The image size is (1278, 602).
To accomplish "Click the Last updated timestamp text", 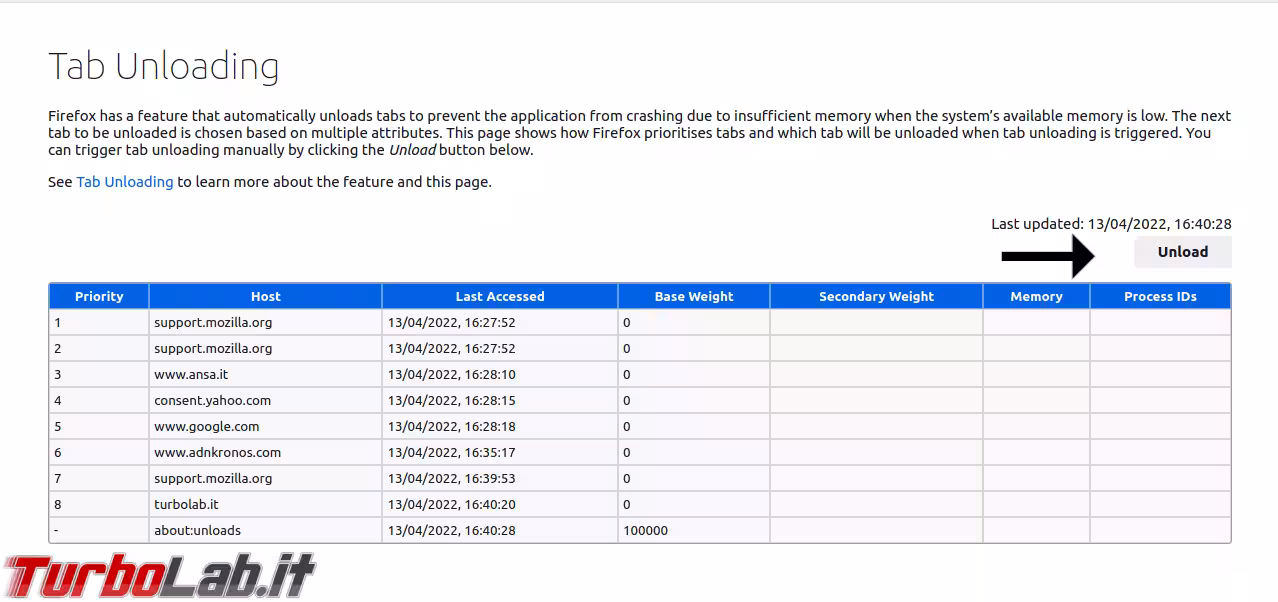I will 1110,223.
